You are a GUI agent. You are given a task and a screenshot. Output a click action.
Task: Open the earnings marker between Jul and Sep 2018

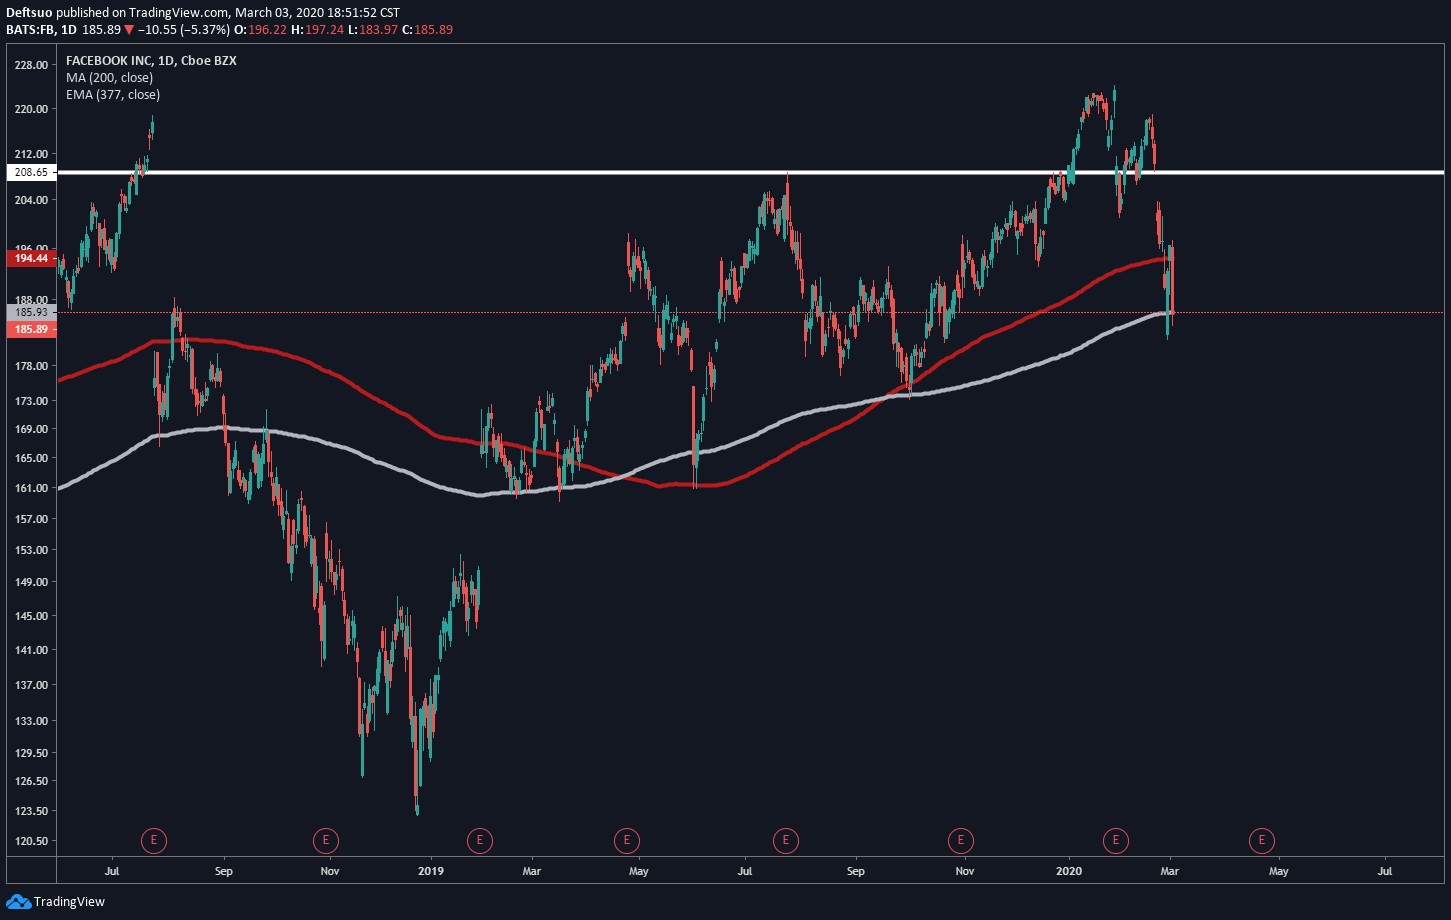tap(153, 840)
